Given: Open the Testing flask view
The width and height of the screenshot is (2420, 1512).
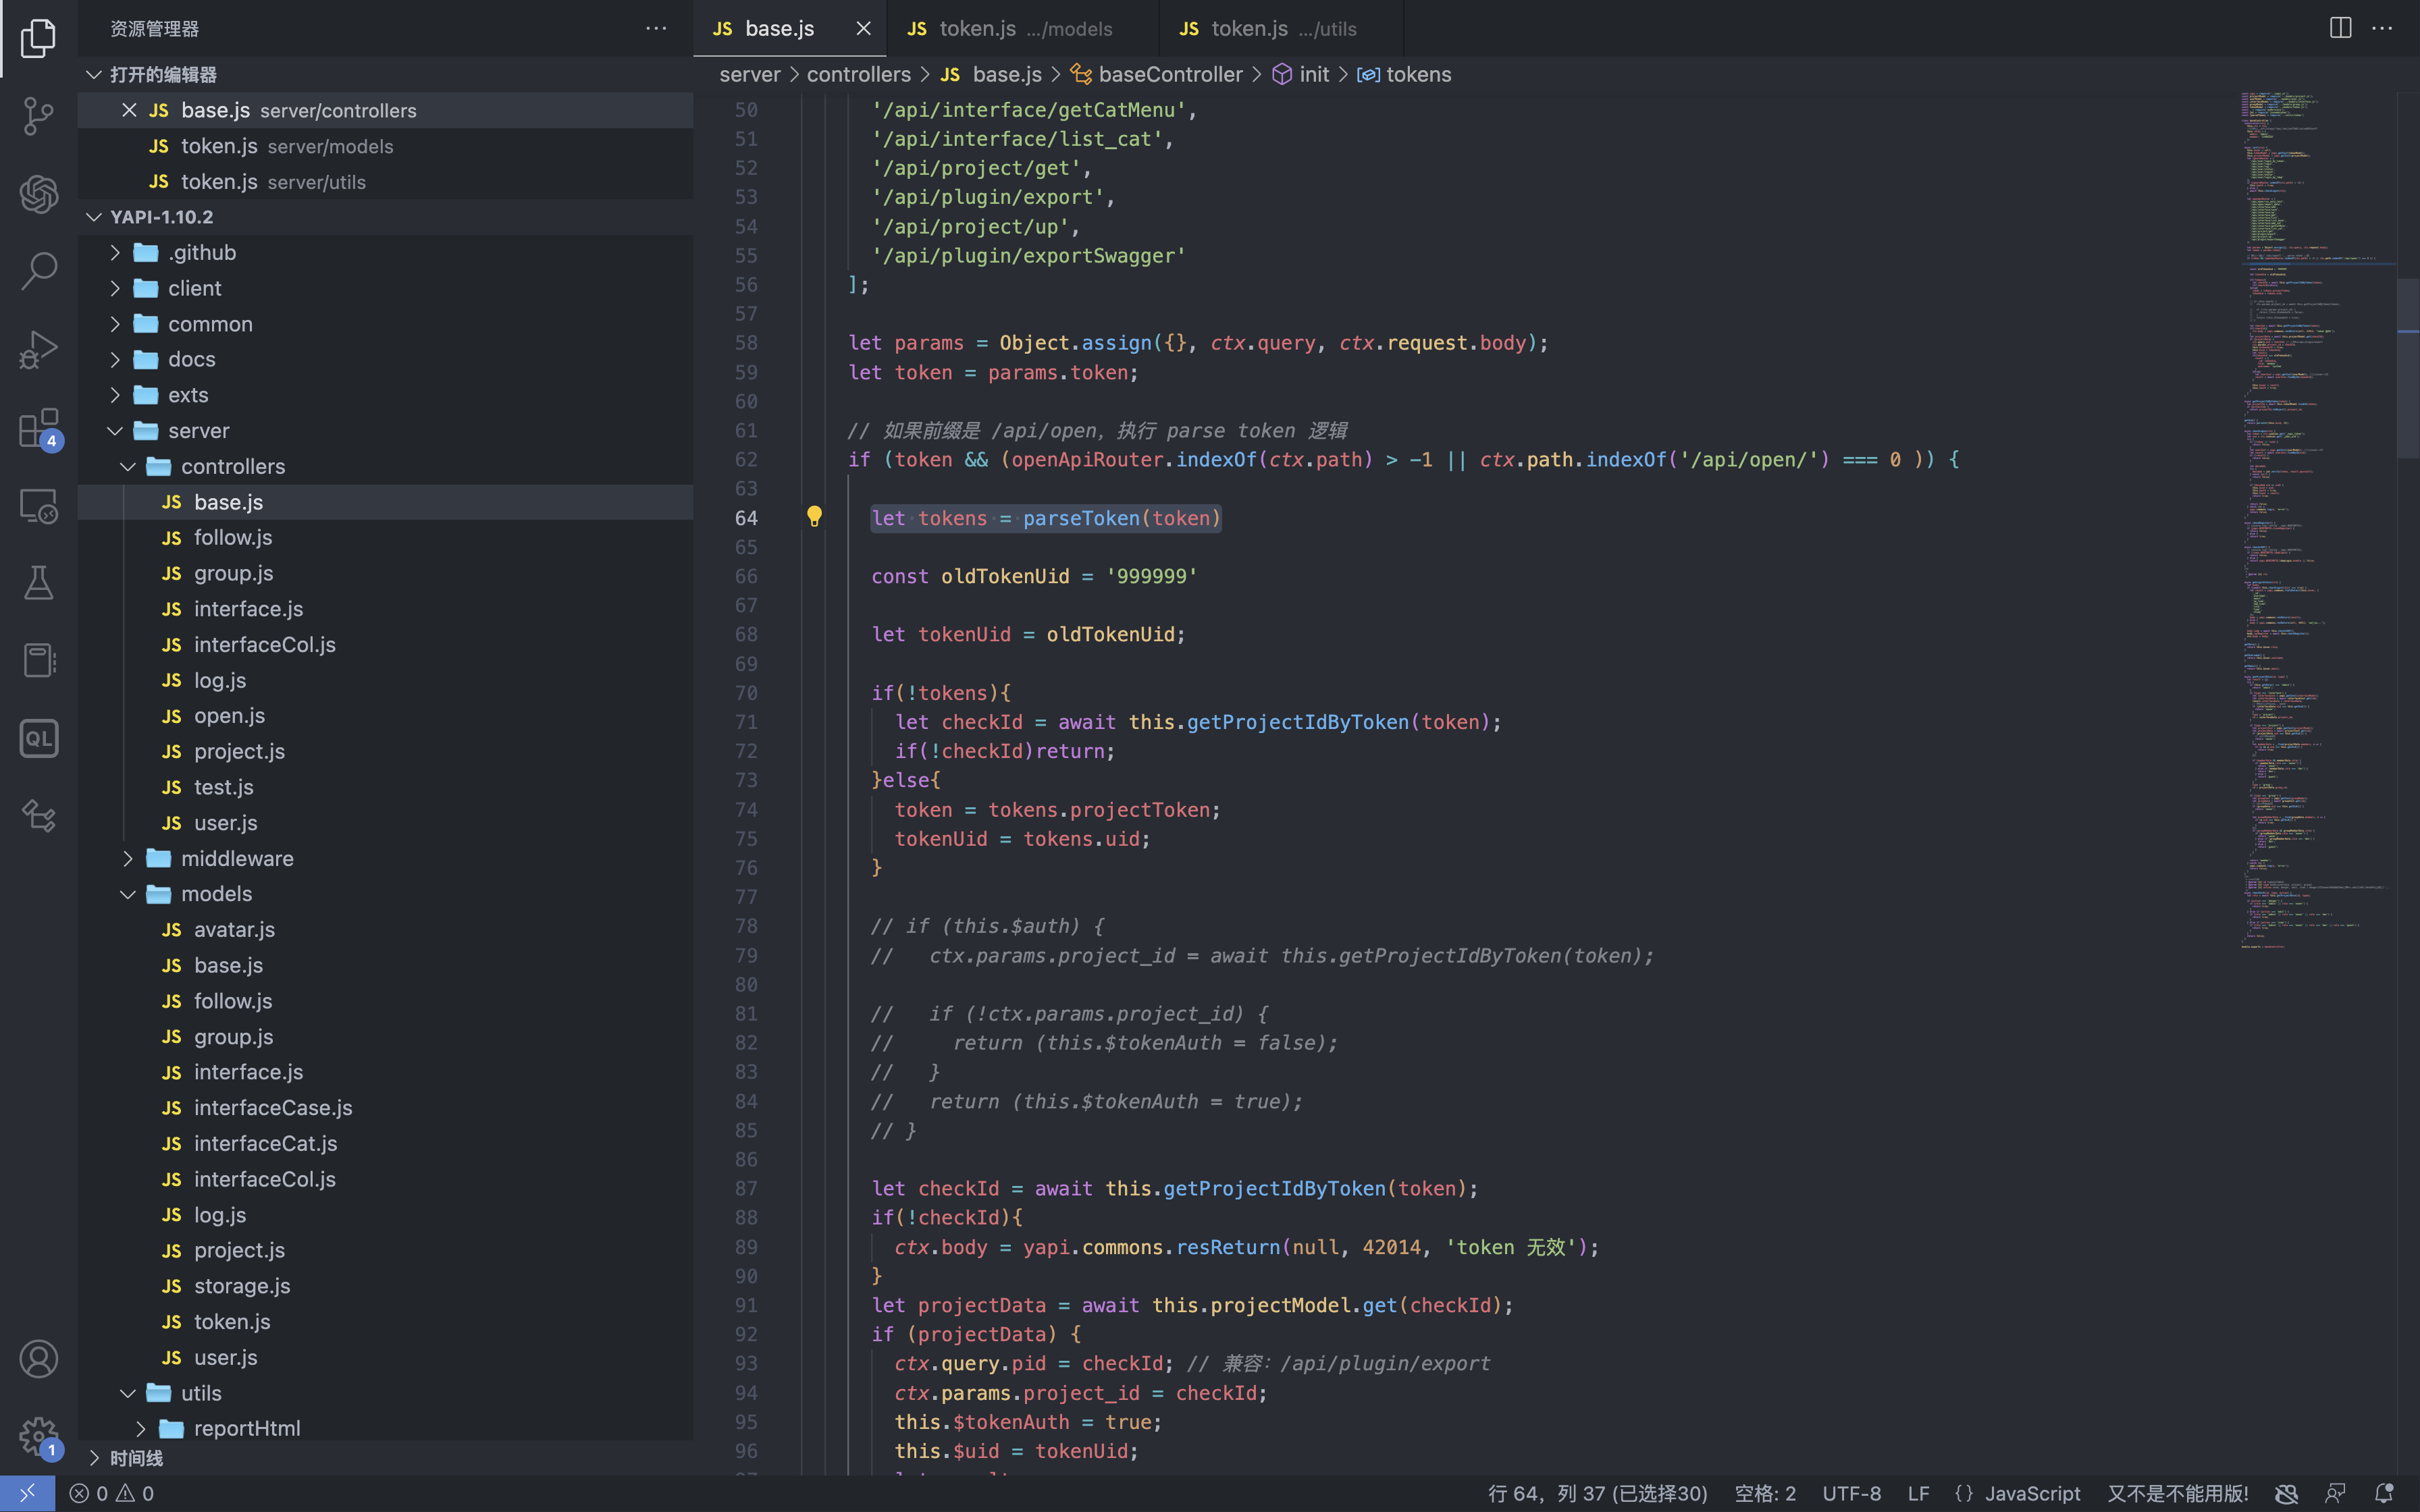Looking at the screenshot, I should [x=38, y=583].
